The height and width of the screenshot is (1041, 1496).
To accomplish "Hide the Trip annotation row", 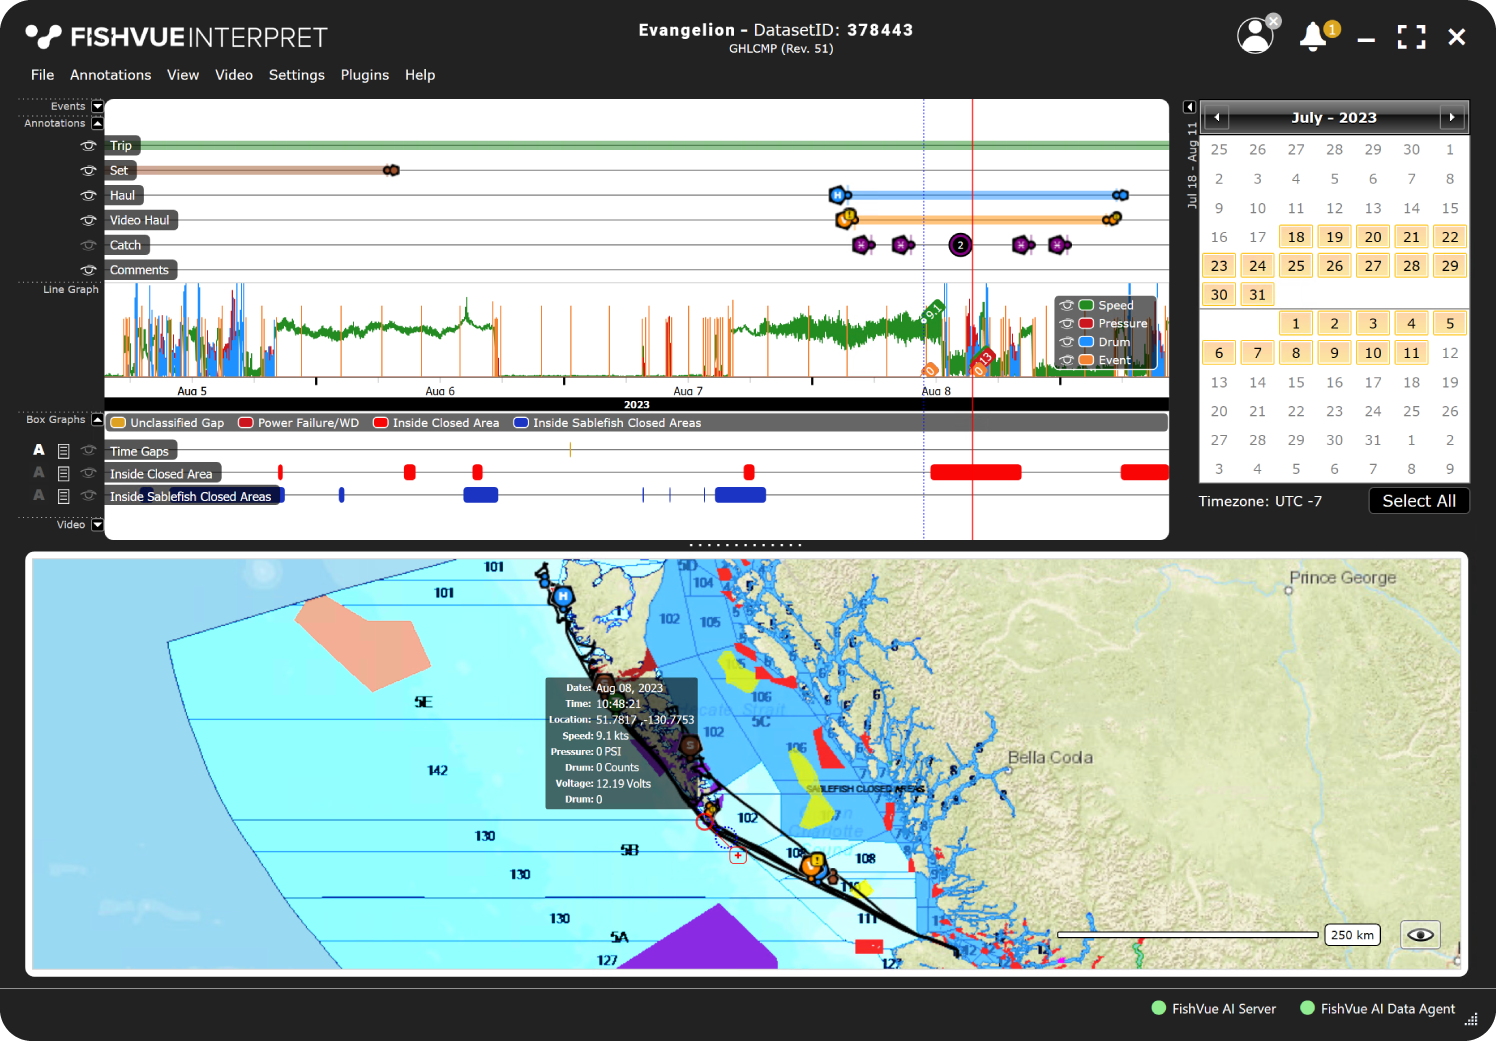I will click(x=89, y=146).
